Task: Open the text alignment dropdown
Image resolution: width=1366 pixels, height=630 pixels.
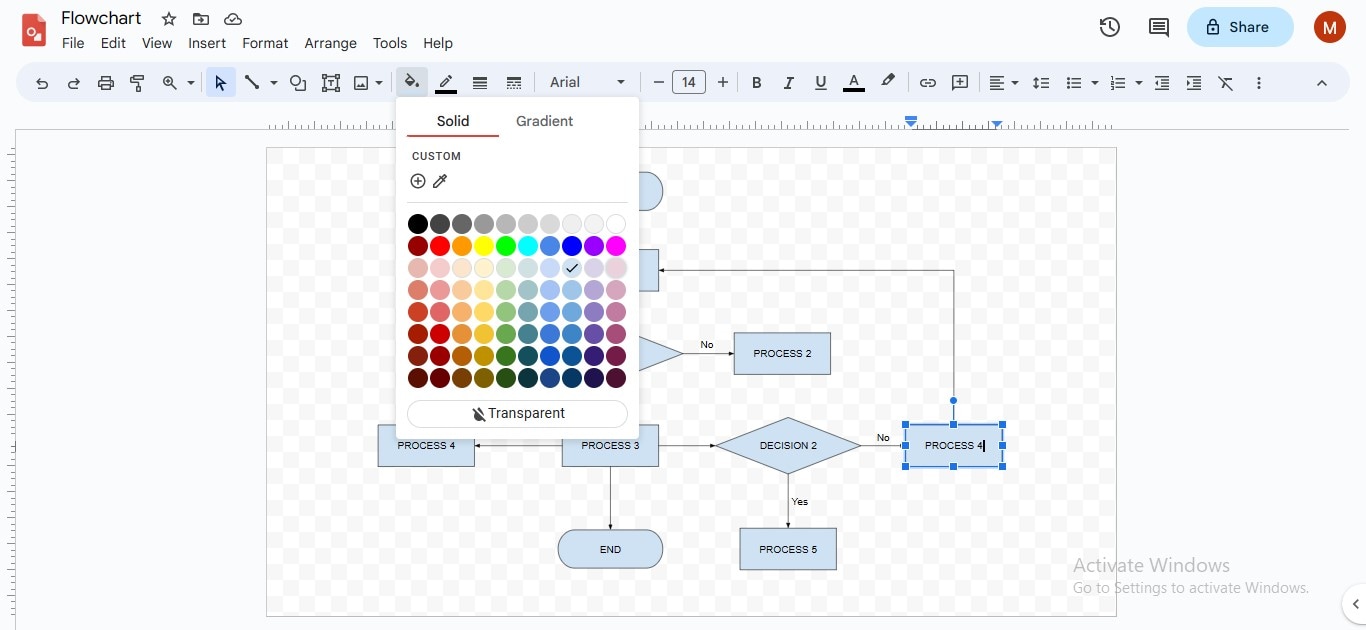Action: (1003, 83)
